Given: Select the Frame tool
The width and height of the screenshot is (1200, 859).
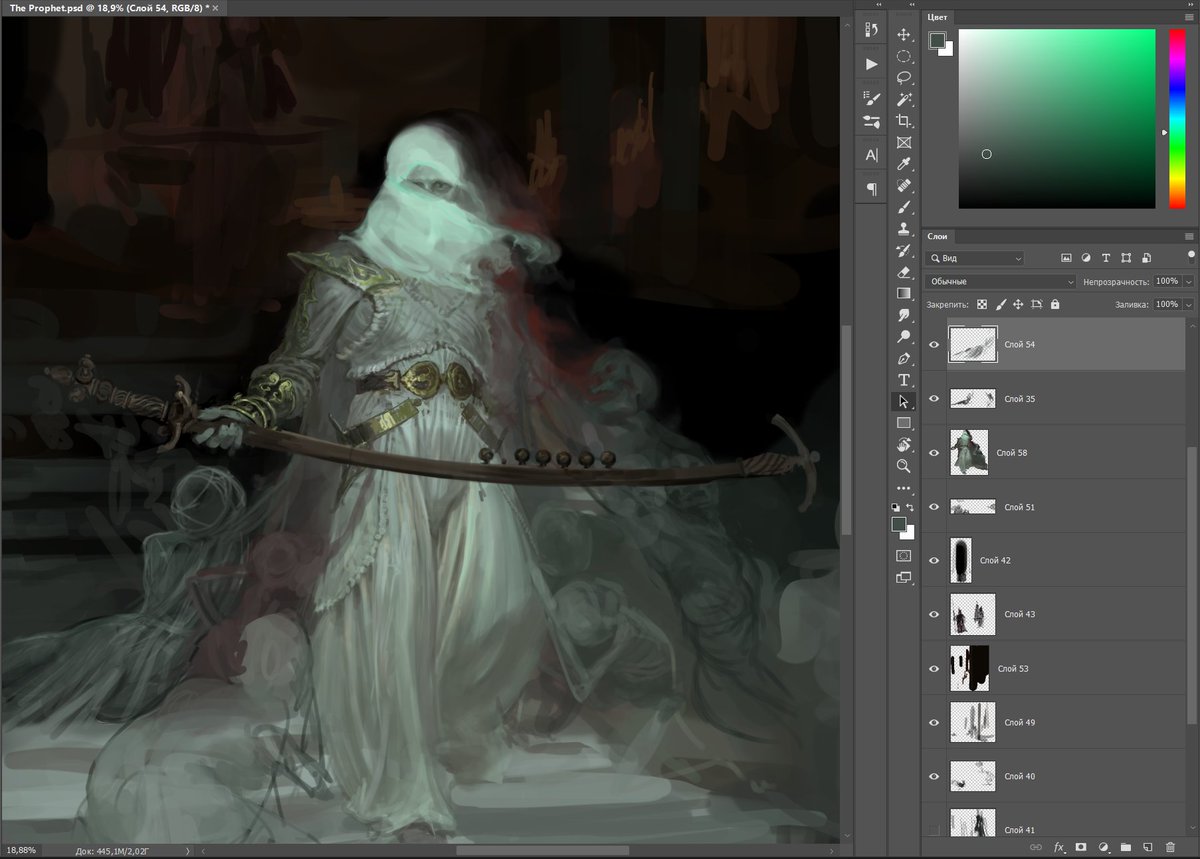Looking at the screenshot, I should (904, 143).
